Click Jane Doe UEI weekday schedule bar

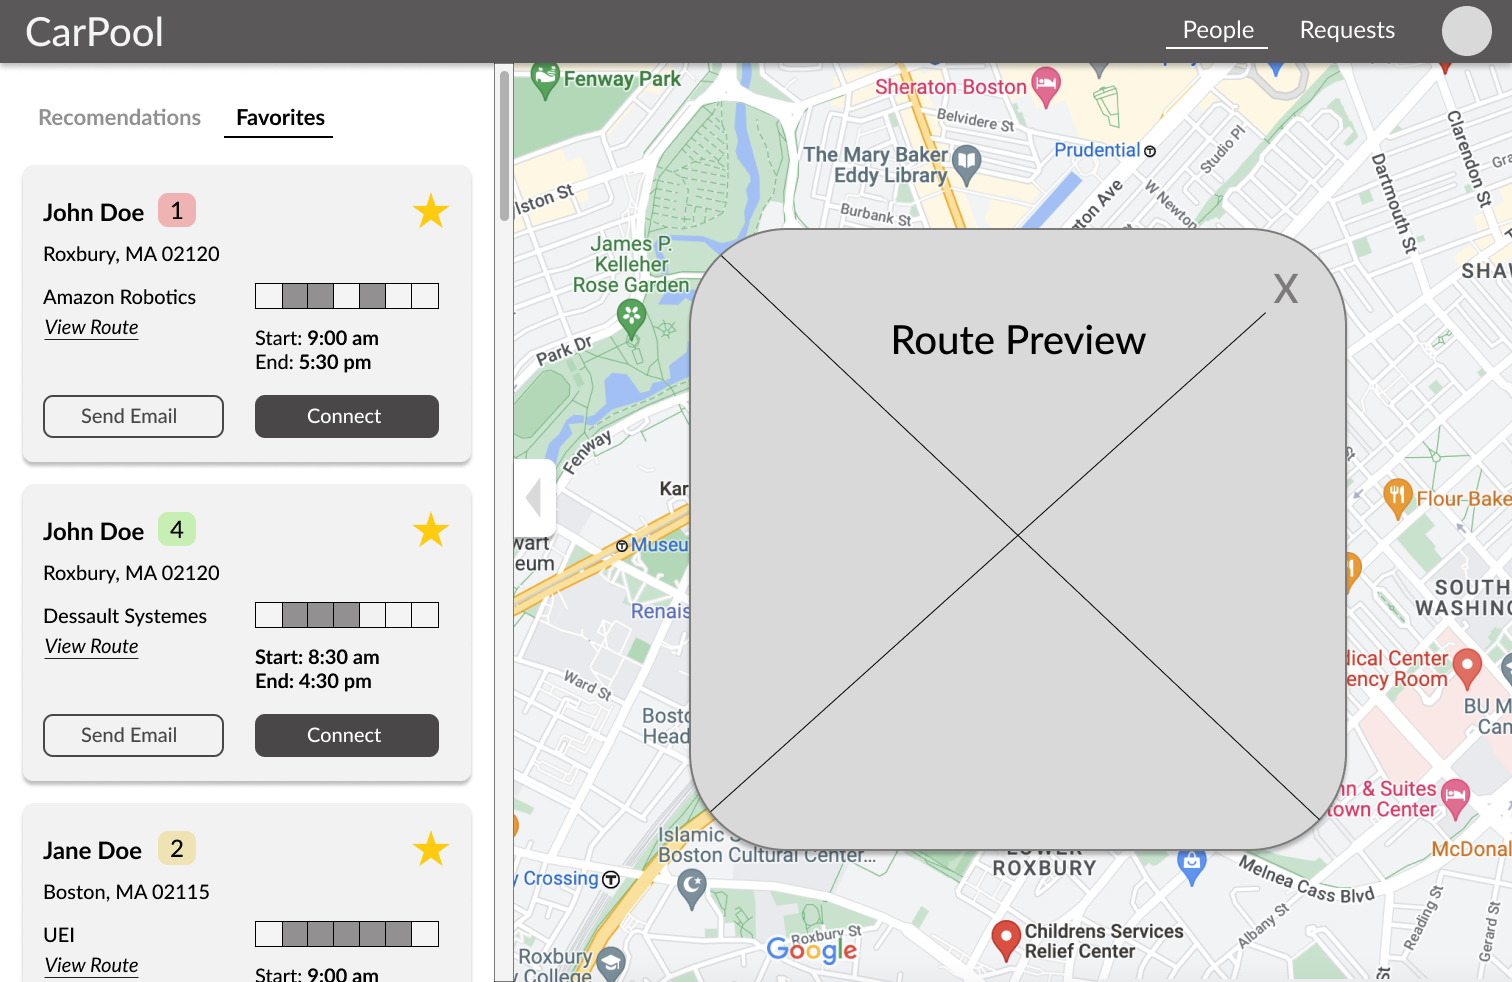click(347, 934)
